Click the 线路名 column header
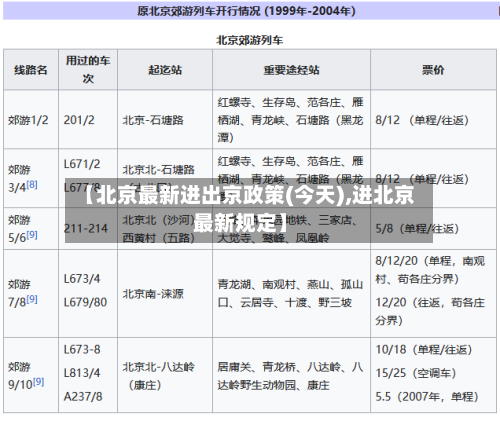 tap(31, 70)
